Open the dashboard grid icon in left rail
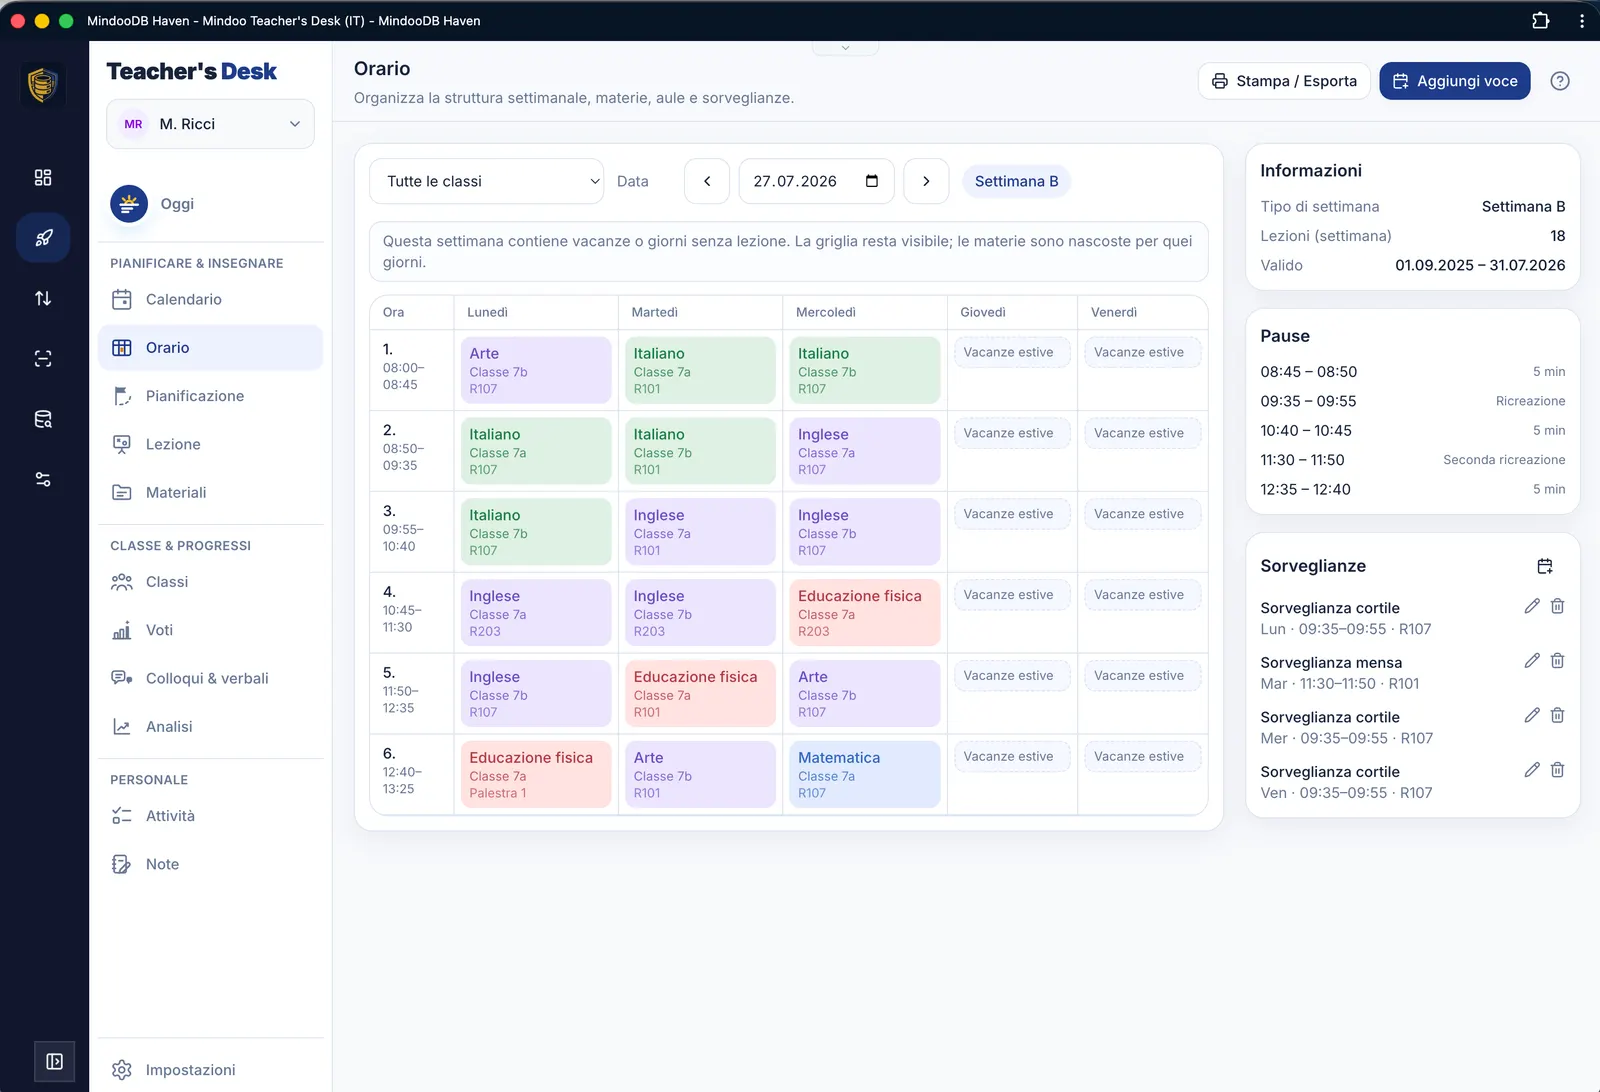Viewport: 1600px width, 1092px height. [x=43, y=177]
